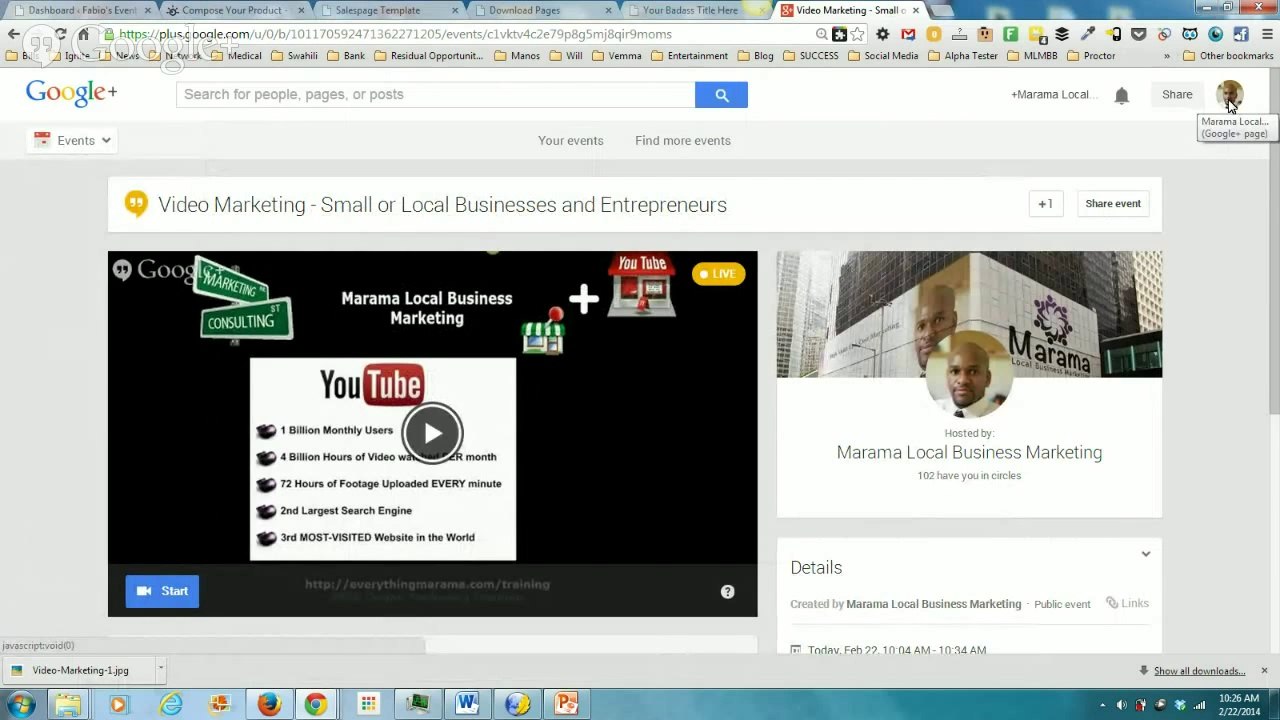Open the Alpha Tester bookmarks folder
The image size is (1280, 720).
click(x=963, y=56)
